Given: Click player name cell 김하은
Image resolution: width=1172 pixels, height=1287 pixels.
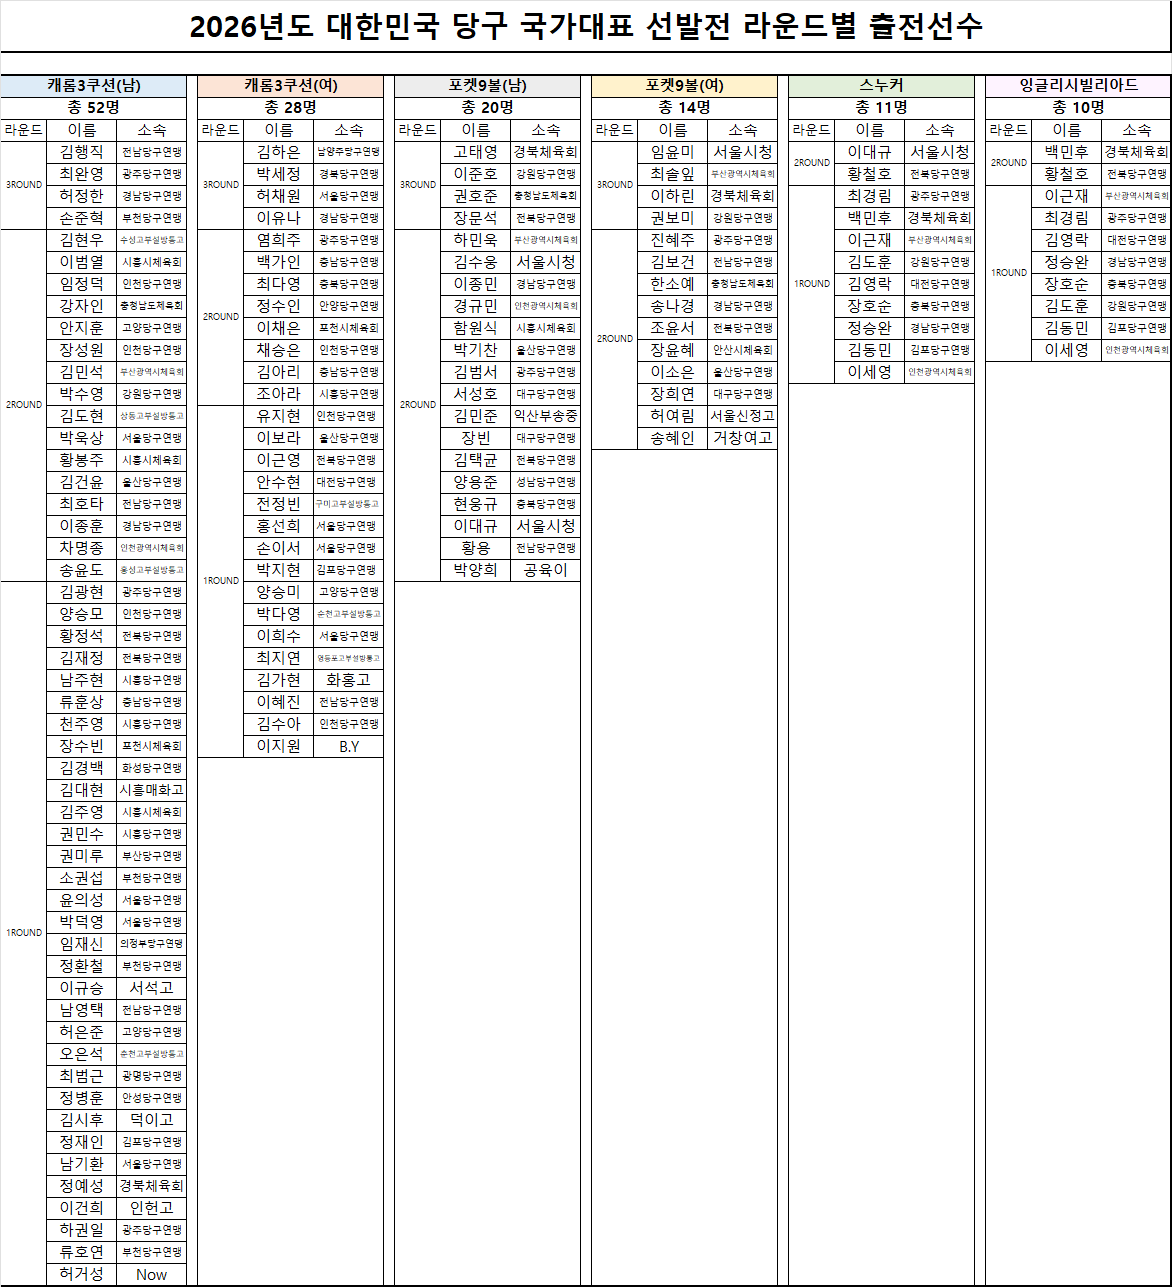Looking at the screenshot, I should pyautogui.click(x=278, y=152).
